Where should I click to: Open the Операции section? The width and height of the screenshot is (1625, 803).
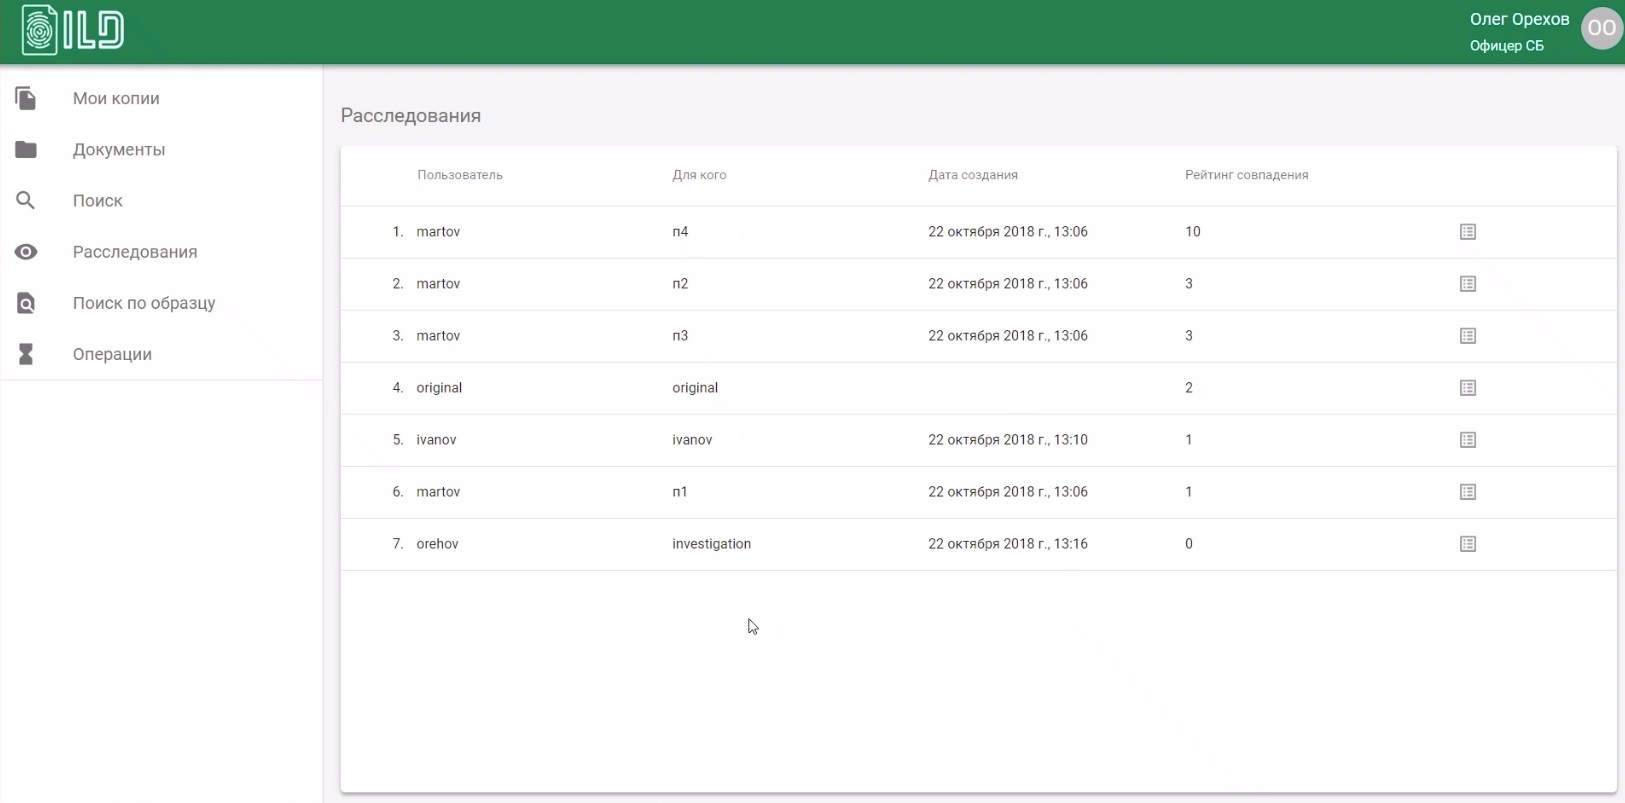click(x=112, y=354)
